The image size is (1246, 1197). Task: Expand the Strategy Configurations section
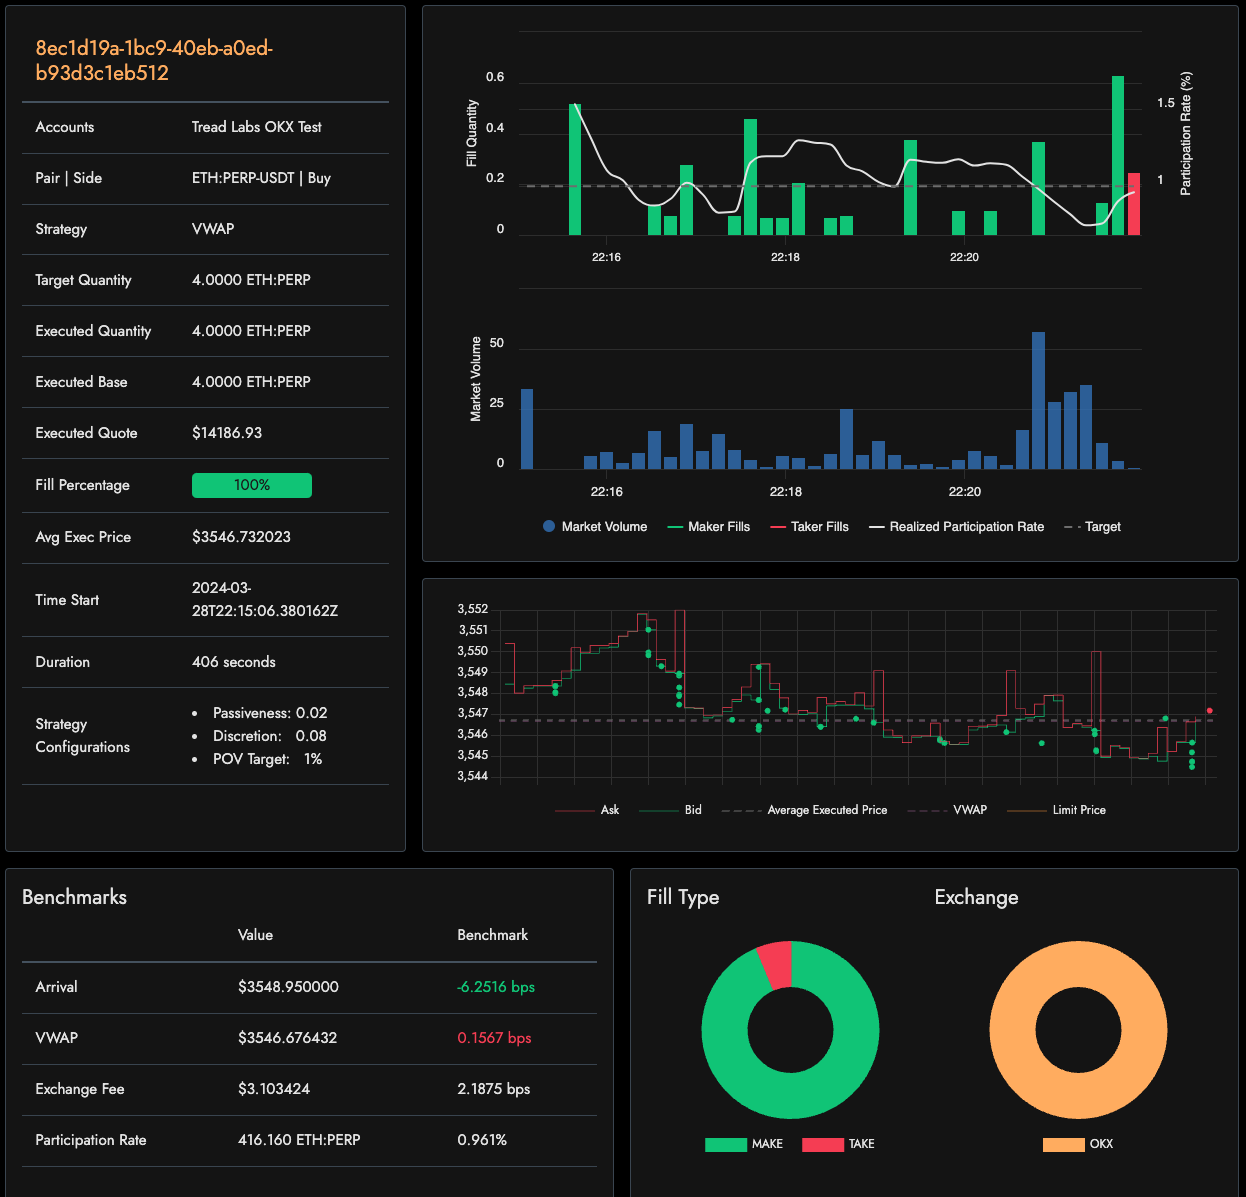(x=82, y=735)
